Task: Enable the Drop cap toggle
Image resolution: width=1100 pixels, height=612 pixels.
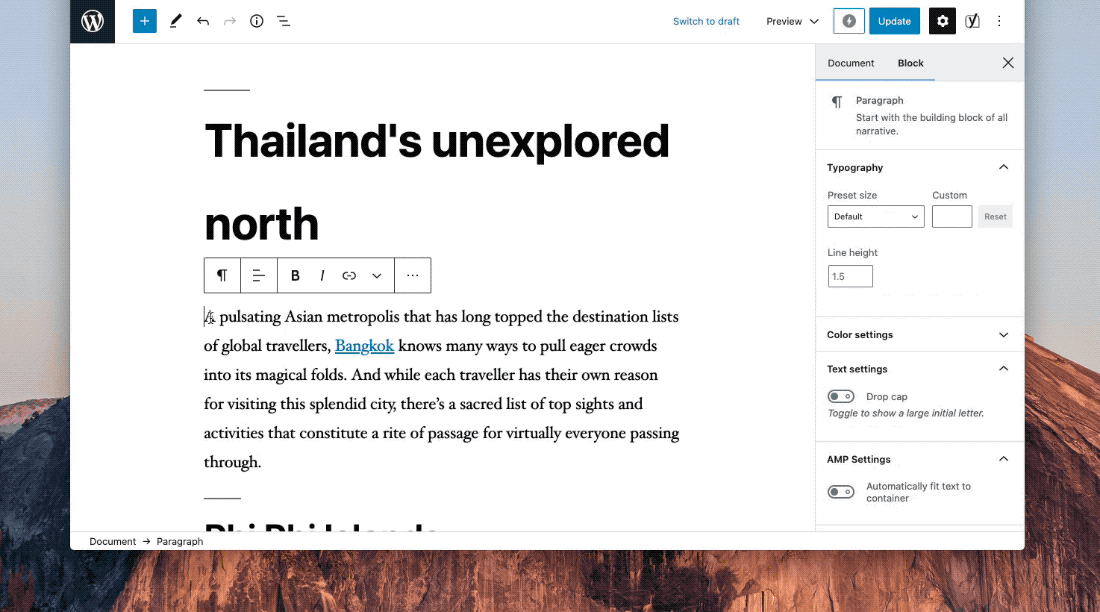Action: [x=841, y=397]
